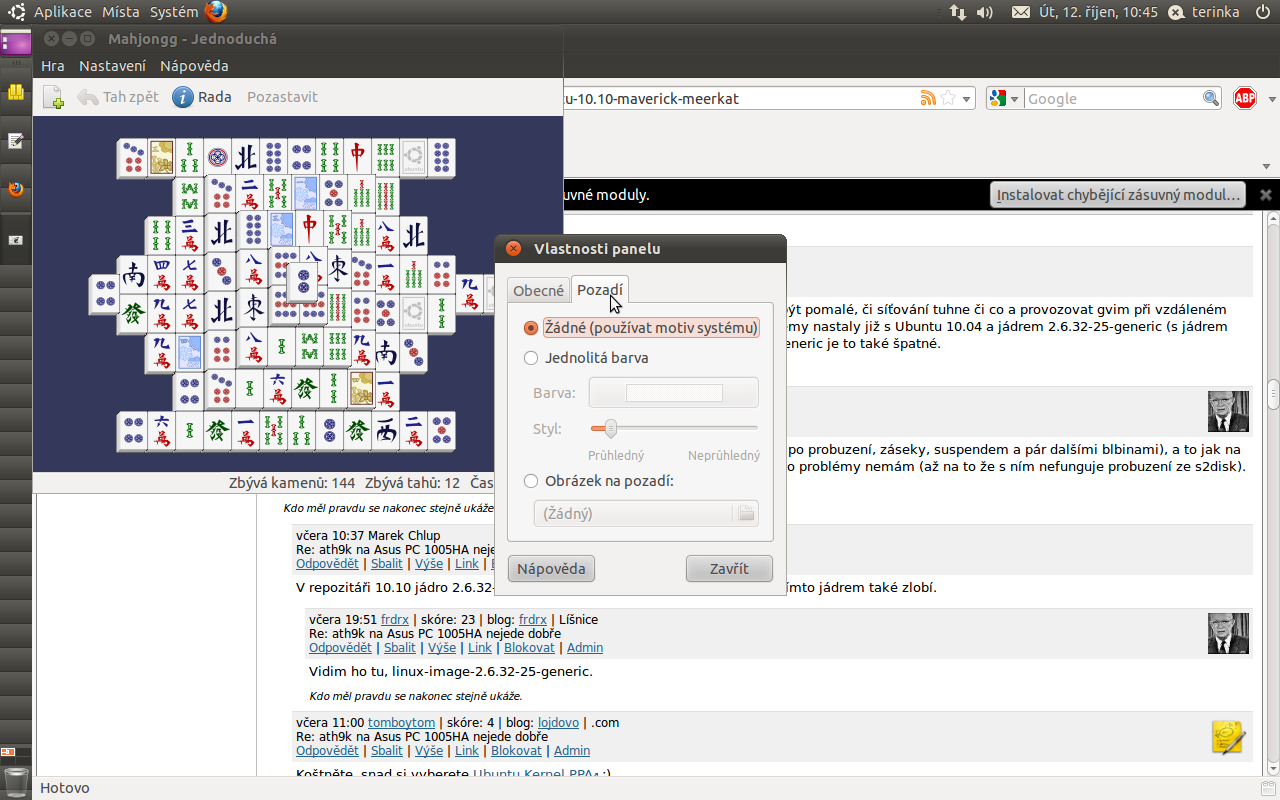
Task: Bookmark page with the star icon
Action: tap(948, 98)
